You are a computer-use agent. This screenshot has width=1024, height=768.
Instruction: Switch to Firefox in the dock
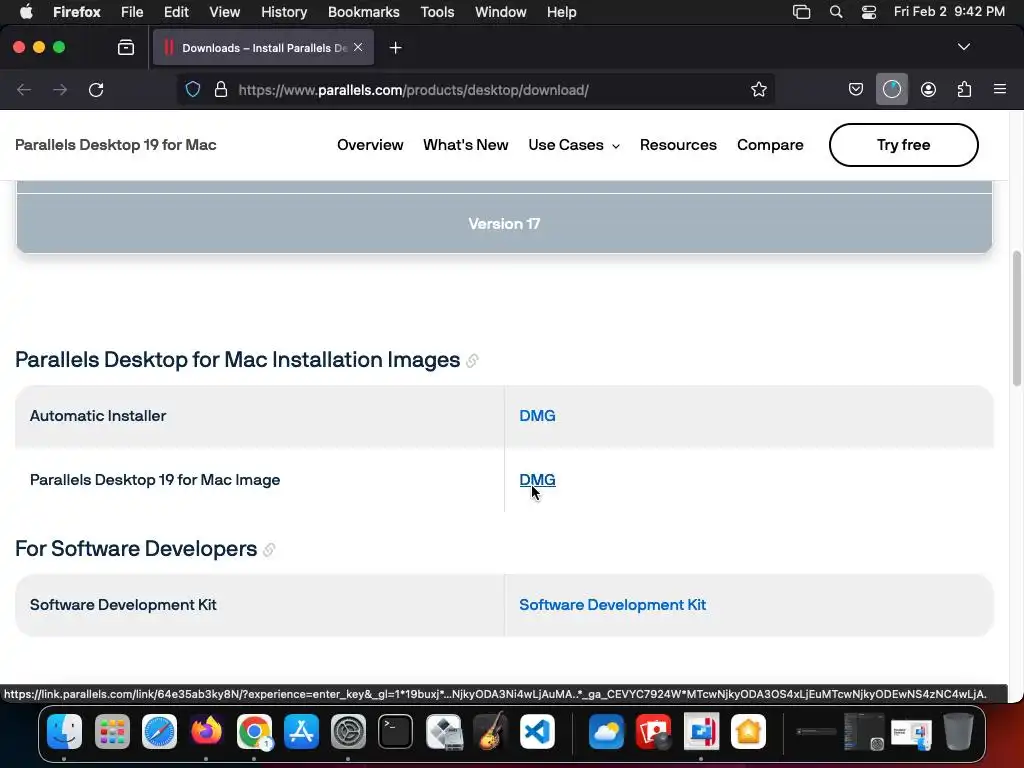pos(206,731)
